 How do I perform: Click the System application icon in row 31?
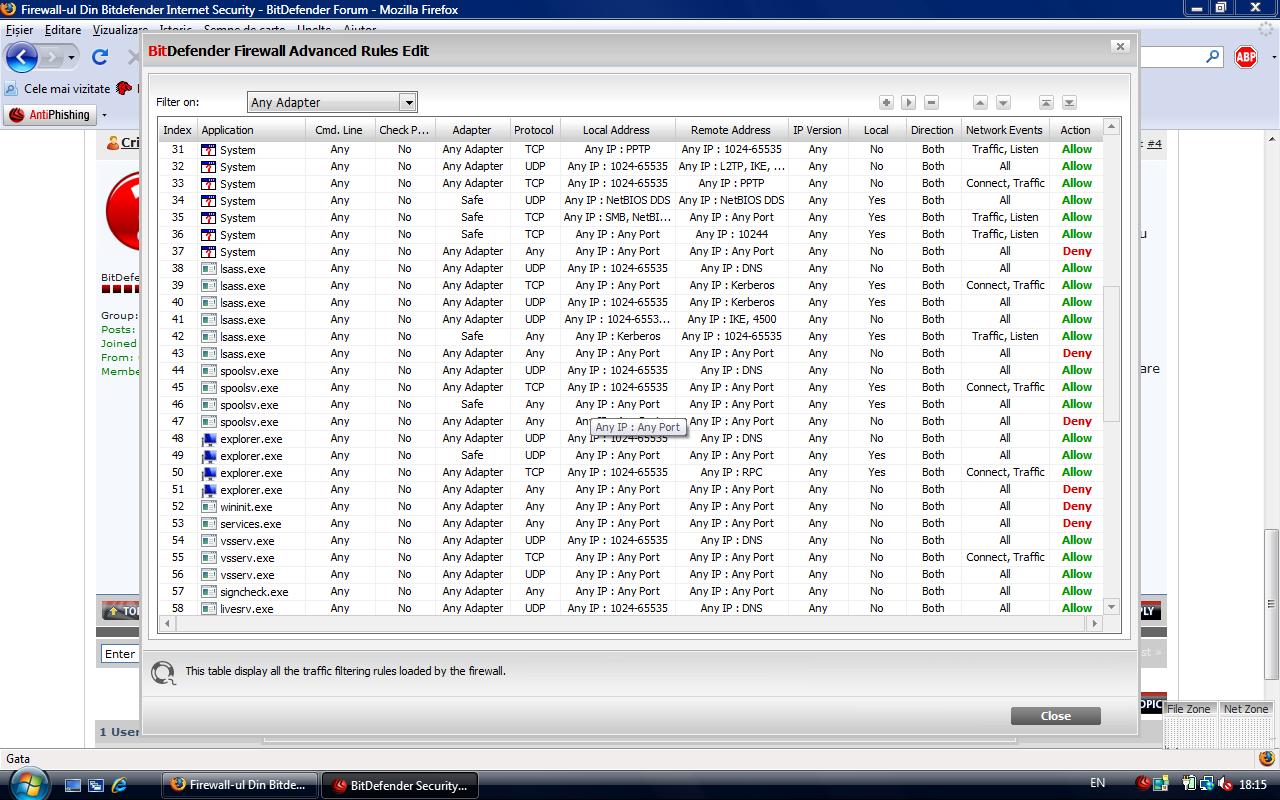tap(209, 150)
